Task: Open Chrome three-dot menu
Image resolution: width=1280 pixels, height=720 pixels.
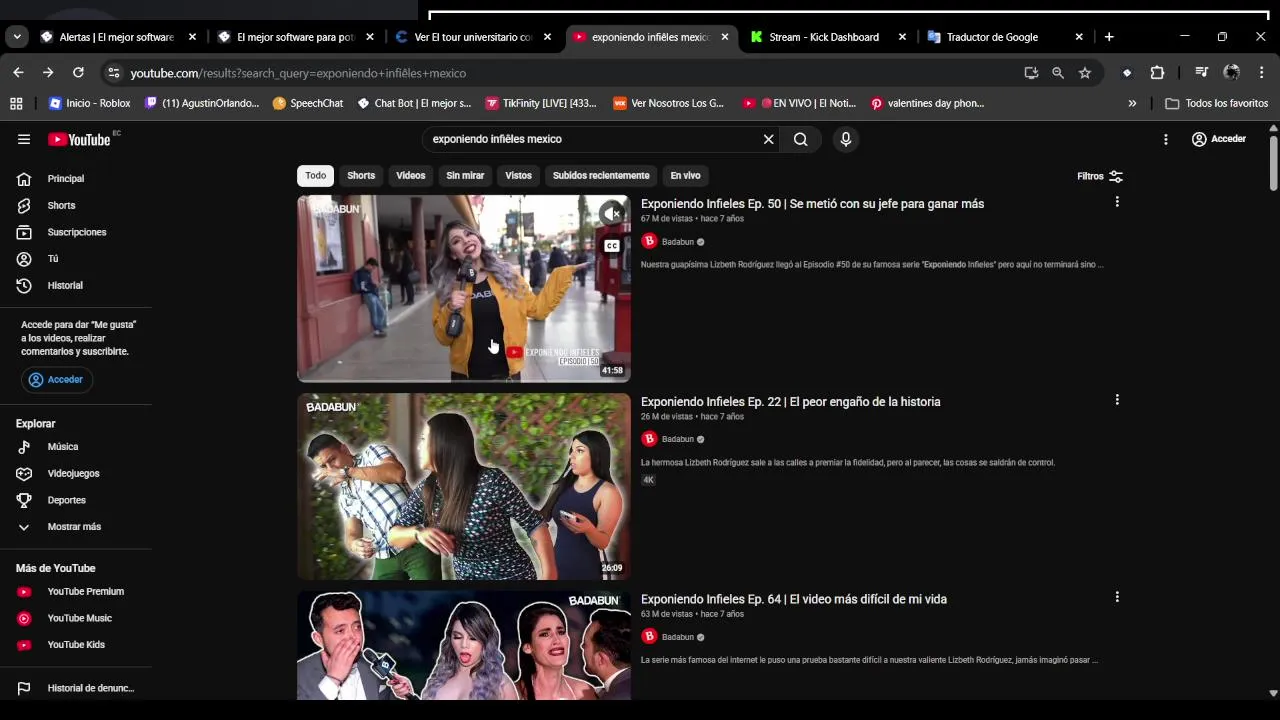Action: (1262, 73)
